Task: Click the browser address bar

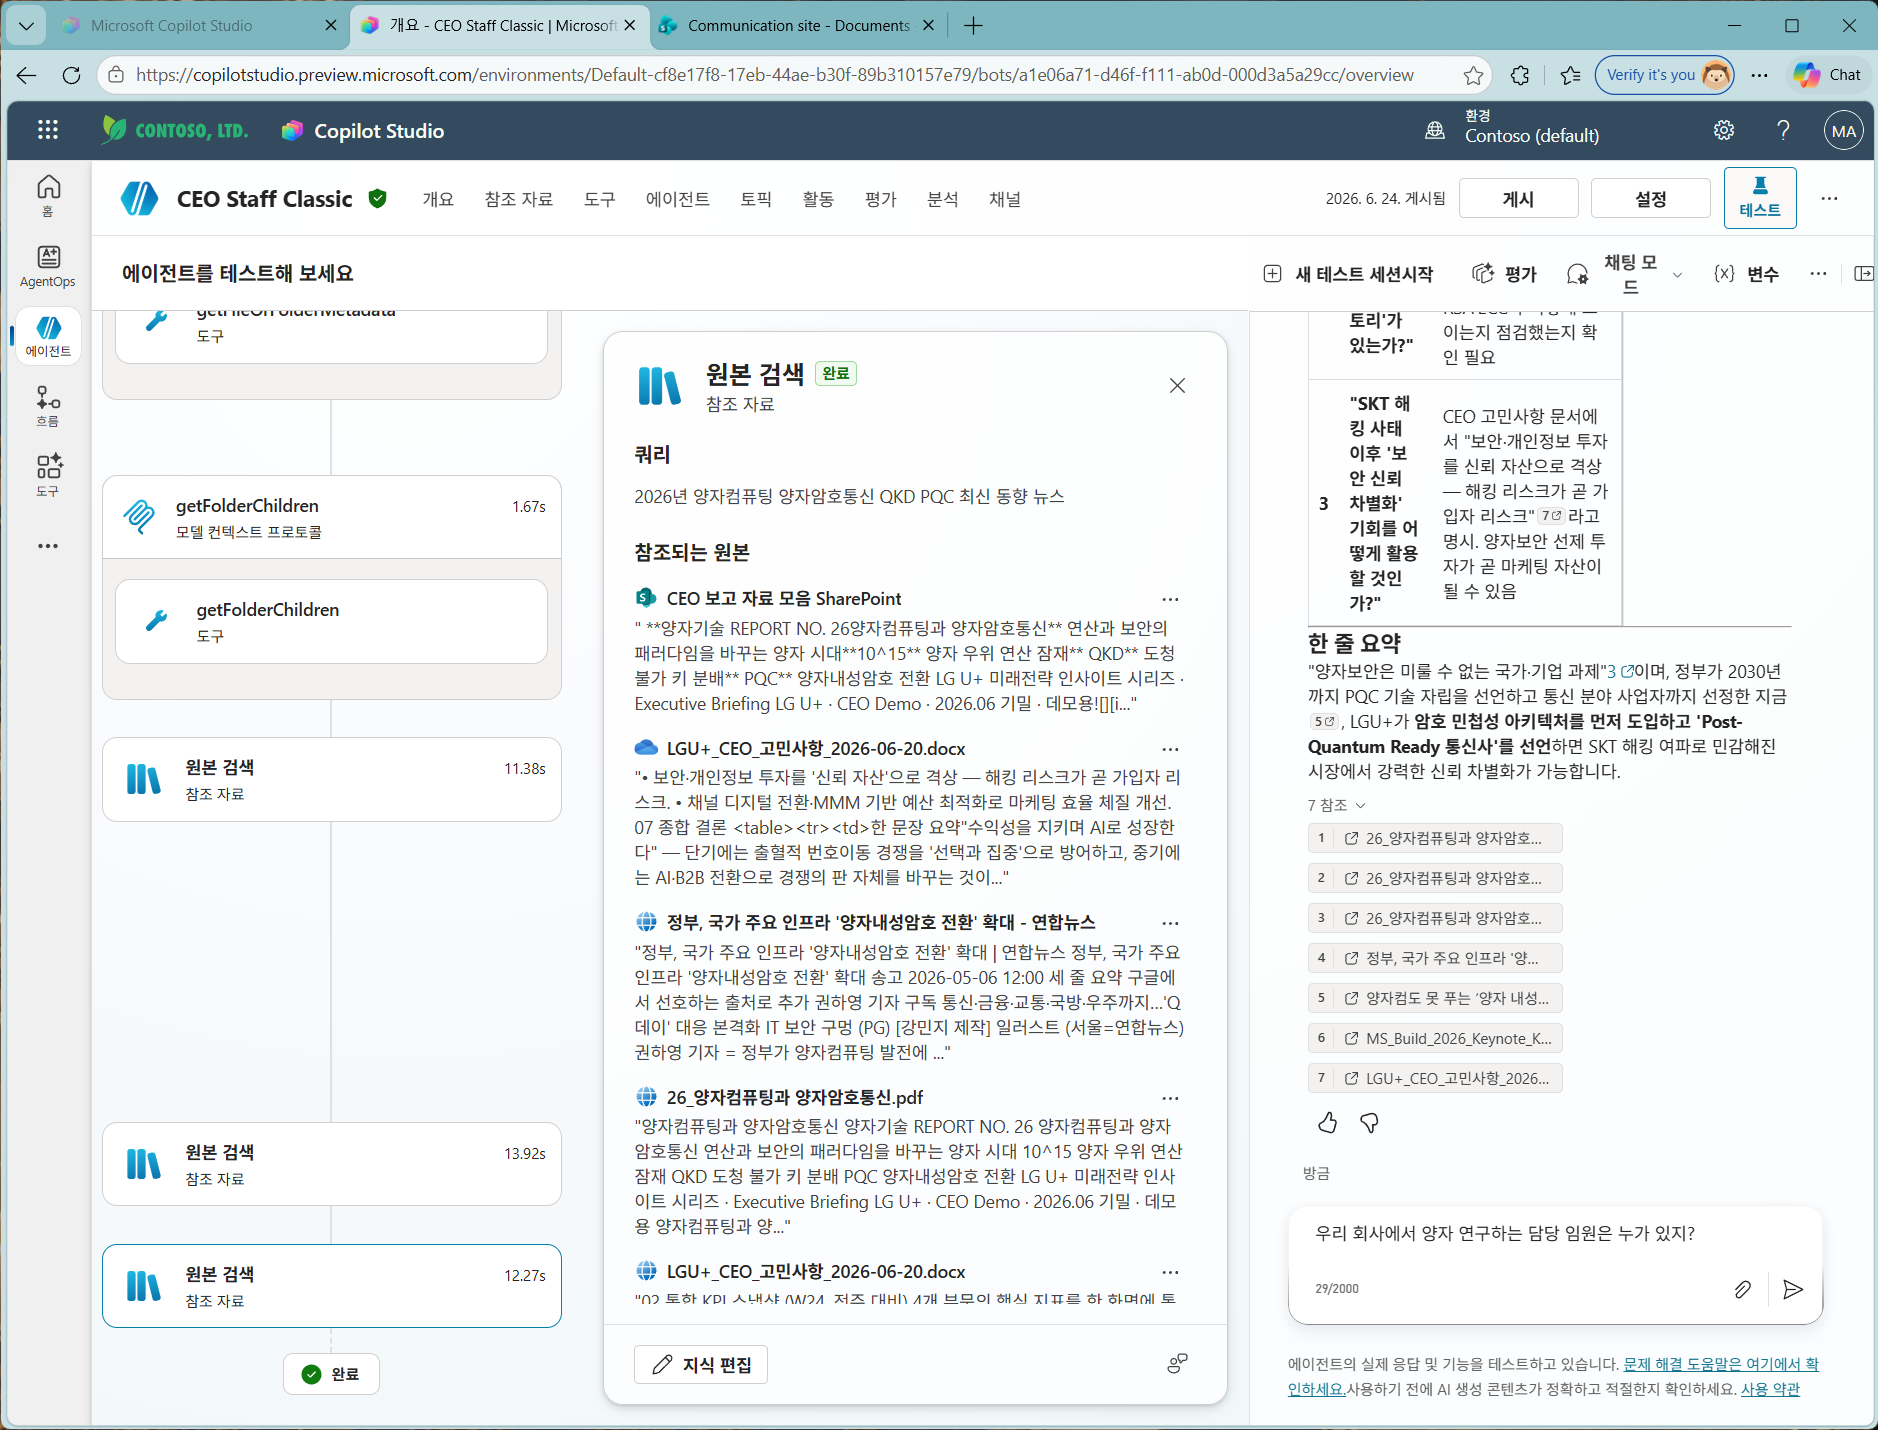Action: [x=774, y=75]
